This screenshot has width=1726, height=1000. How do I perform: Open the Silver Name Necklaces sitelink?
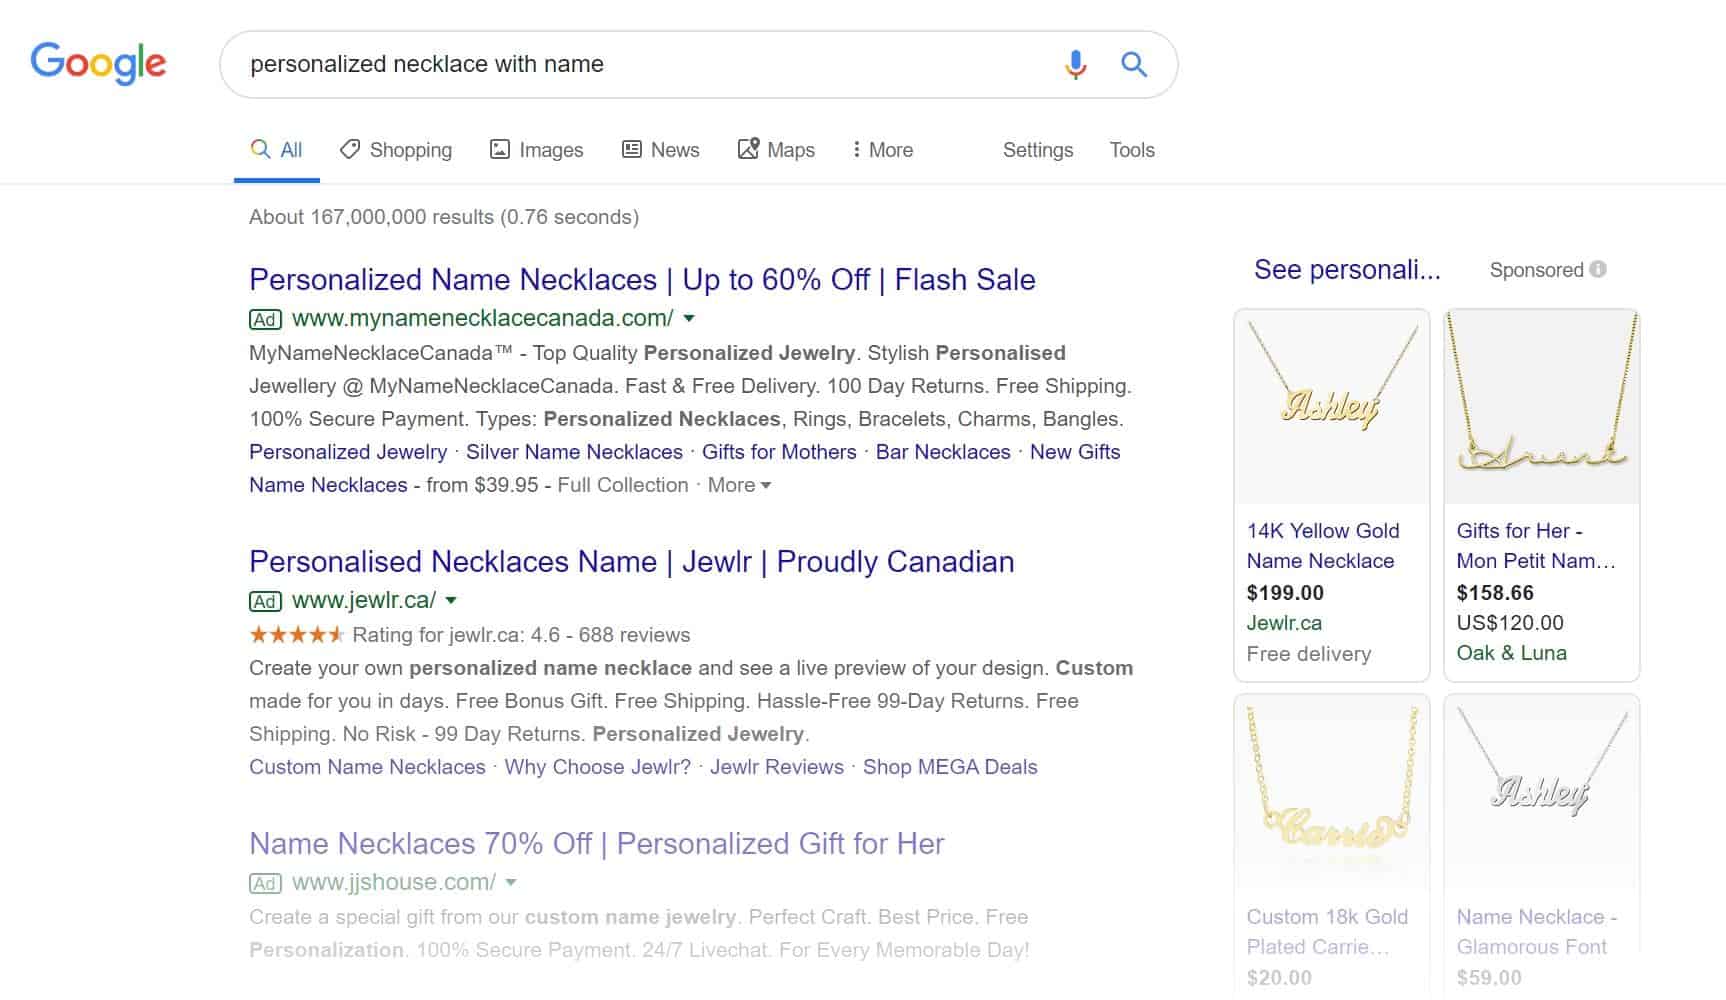(574, 452)
